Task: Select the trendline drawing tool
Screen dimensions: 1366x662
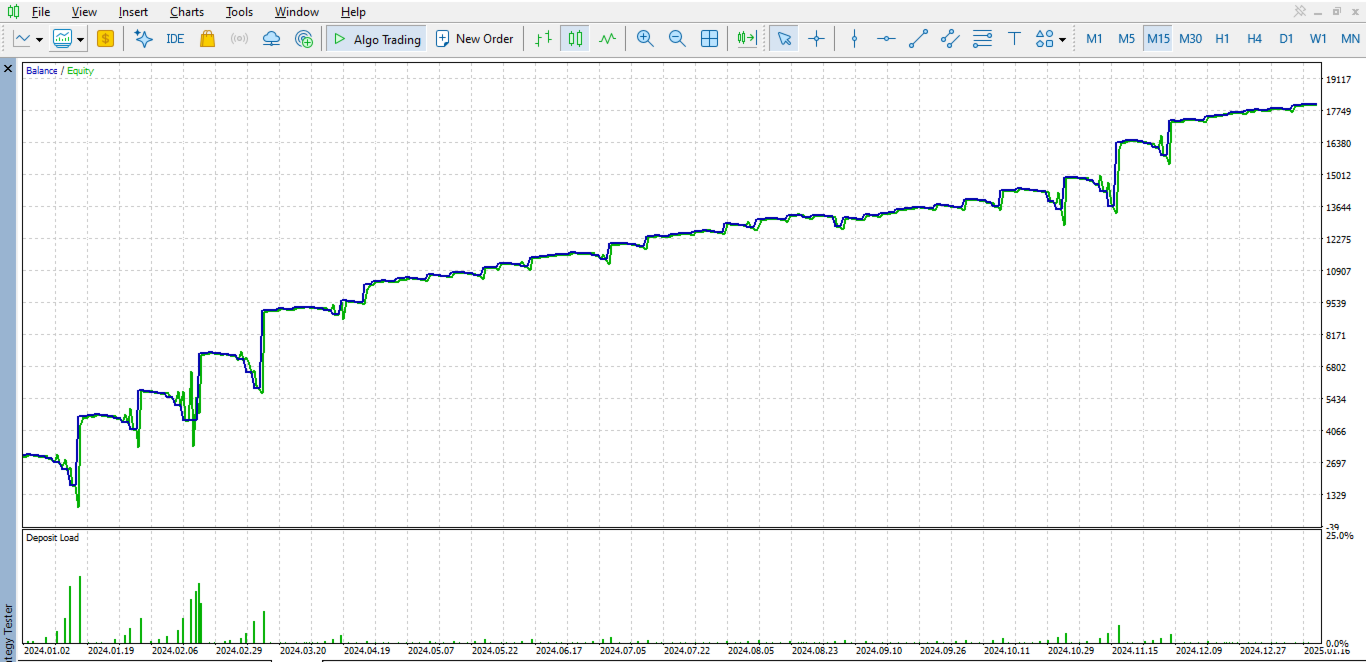Action: pyautogui.click(x=918, y=39)
